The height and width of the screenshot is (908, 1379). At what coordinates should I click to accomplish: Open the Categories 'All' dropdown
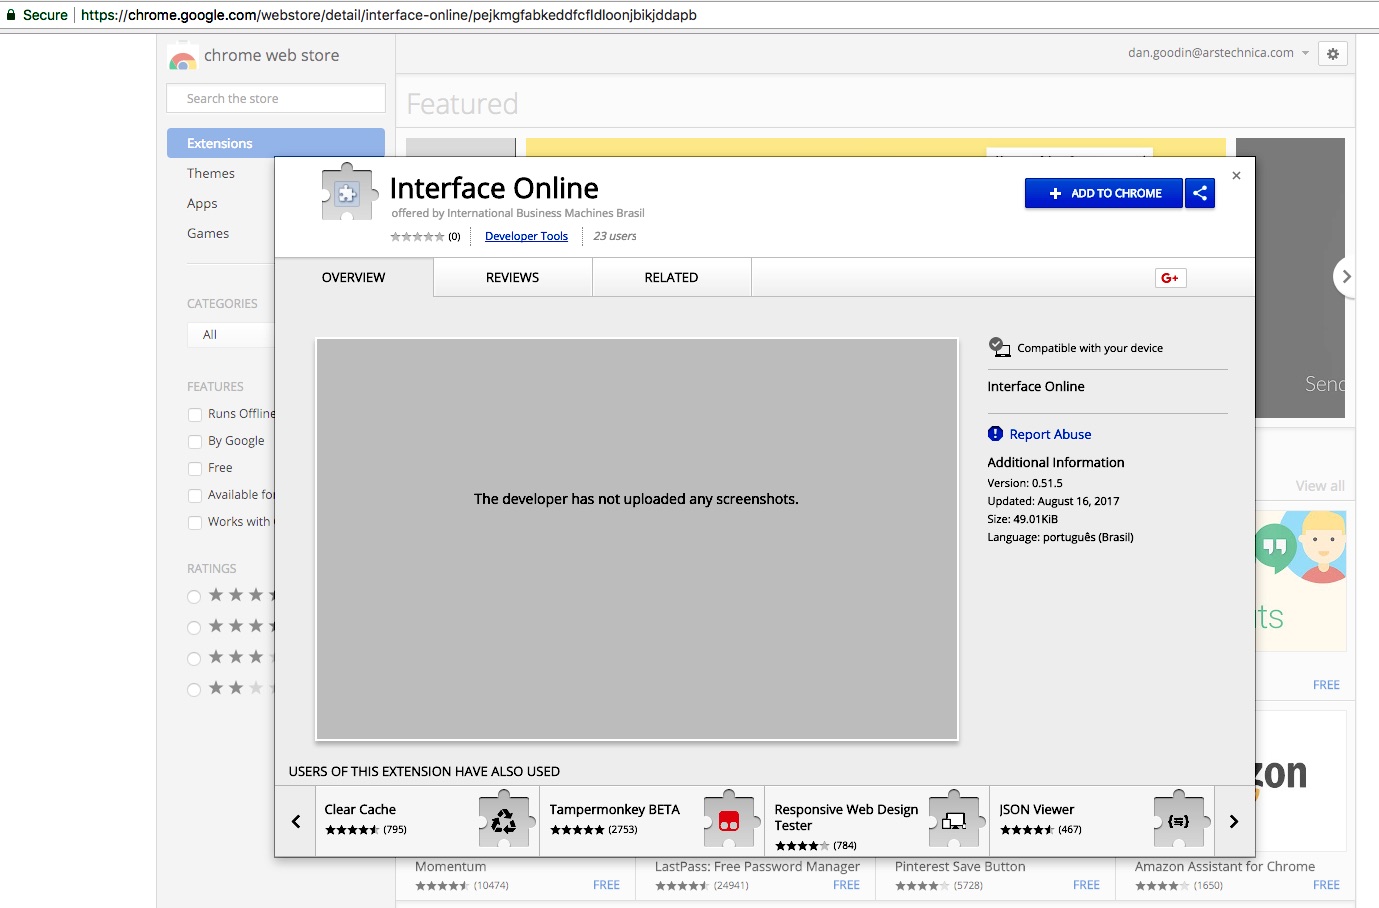(231, 335)
